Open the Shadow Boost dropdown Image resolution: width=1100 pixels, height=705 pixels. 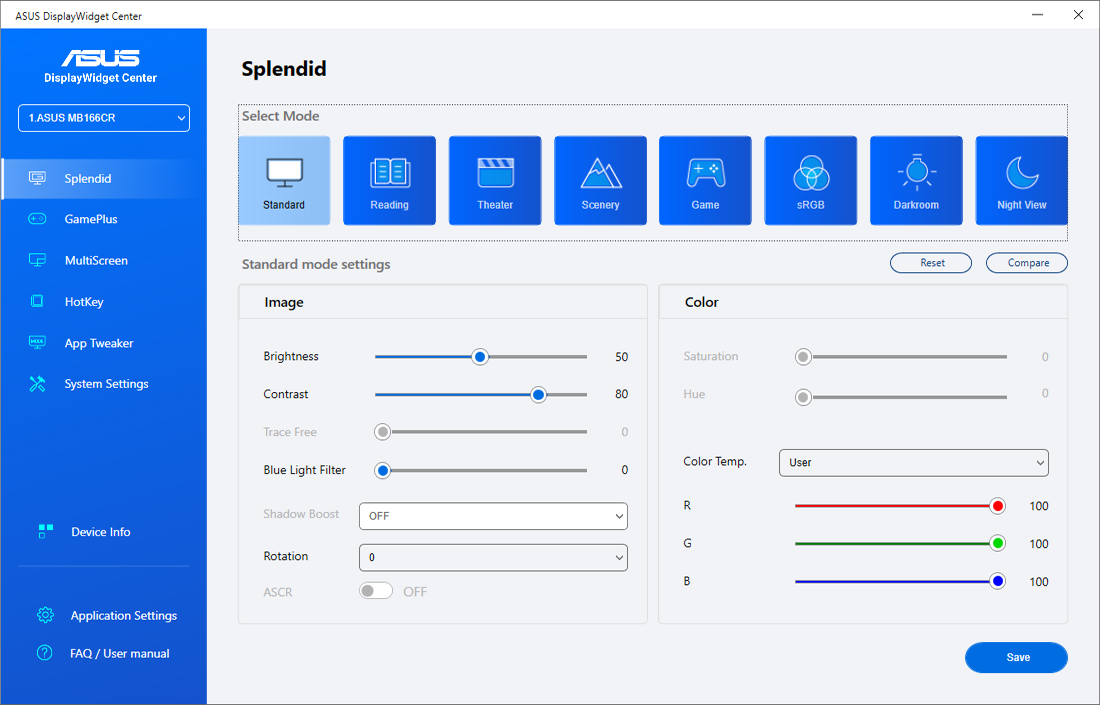coord(493,516)
